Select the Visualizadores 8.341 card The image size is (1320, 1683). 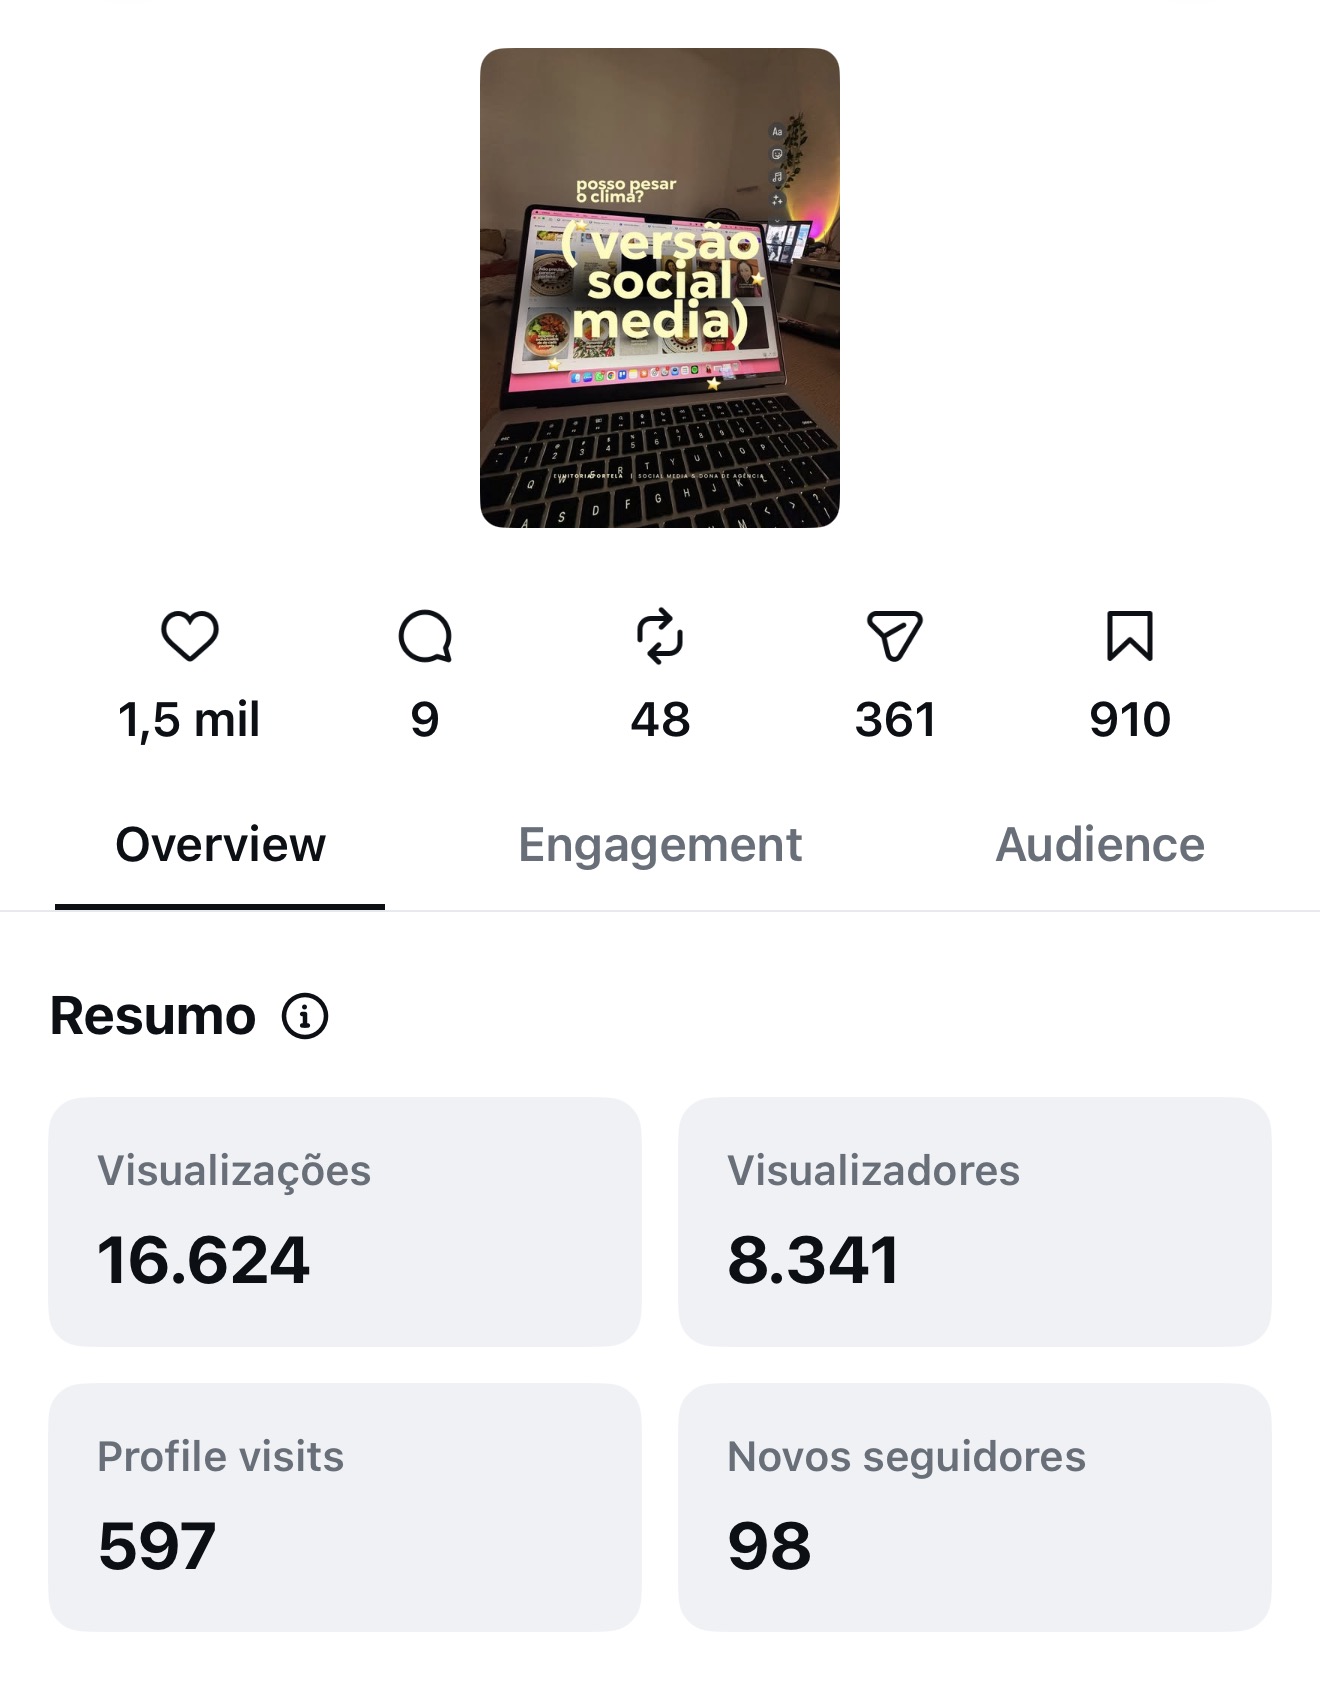point(975,1222)
